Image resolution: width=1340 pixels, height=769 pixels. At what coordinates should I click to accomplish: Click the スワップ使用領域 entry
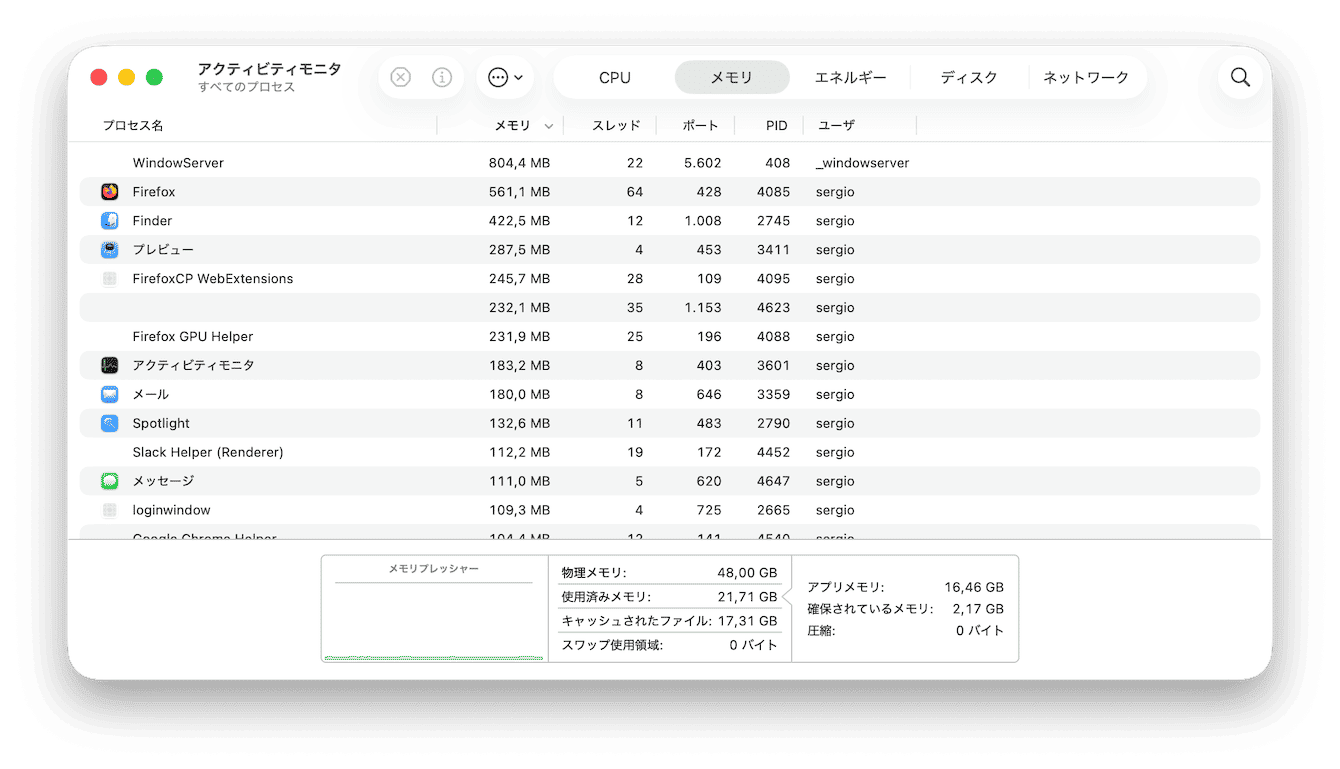[x=669, y=645]
